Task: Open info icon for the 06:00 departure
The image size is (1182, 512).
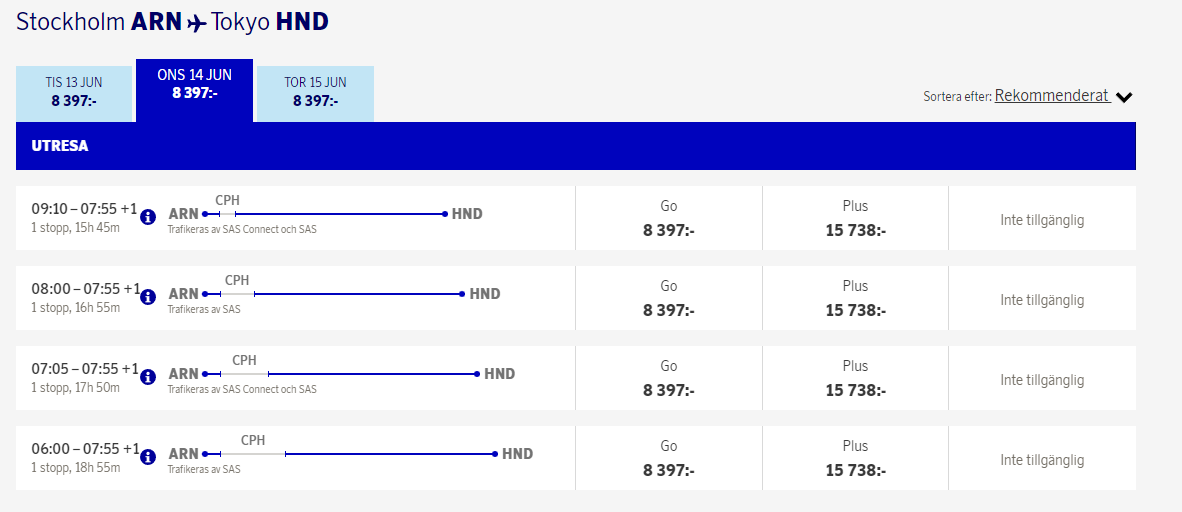Action: [148, 457]
